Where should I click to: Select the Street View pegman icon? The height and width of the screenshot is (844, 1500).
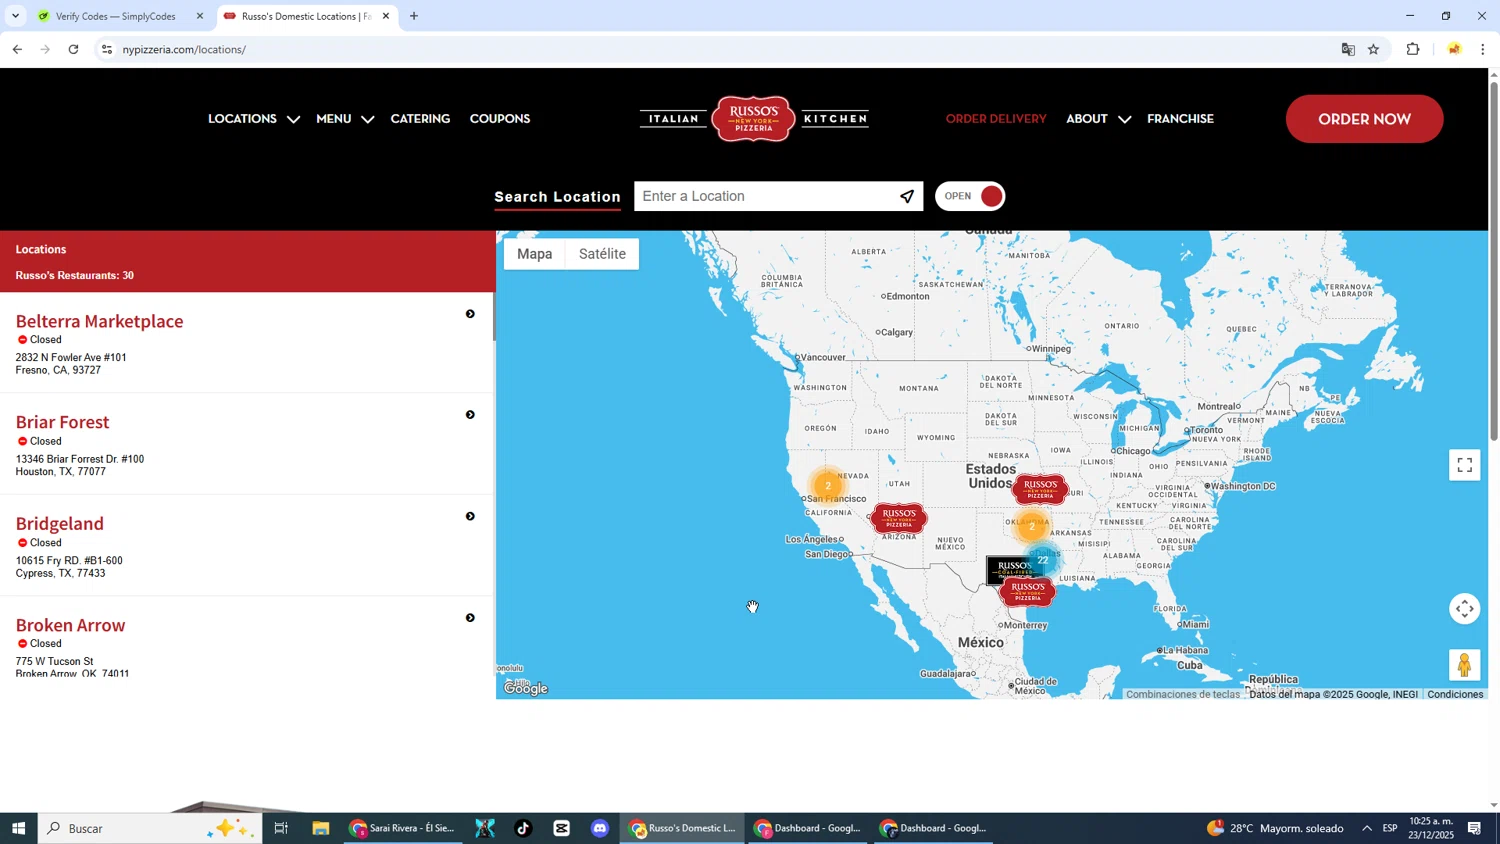1464,665
